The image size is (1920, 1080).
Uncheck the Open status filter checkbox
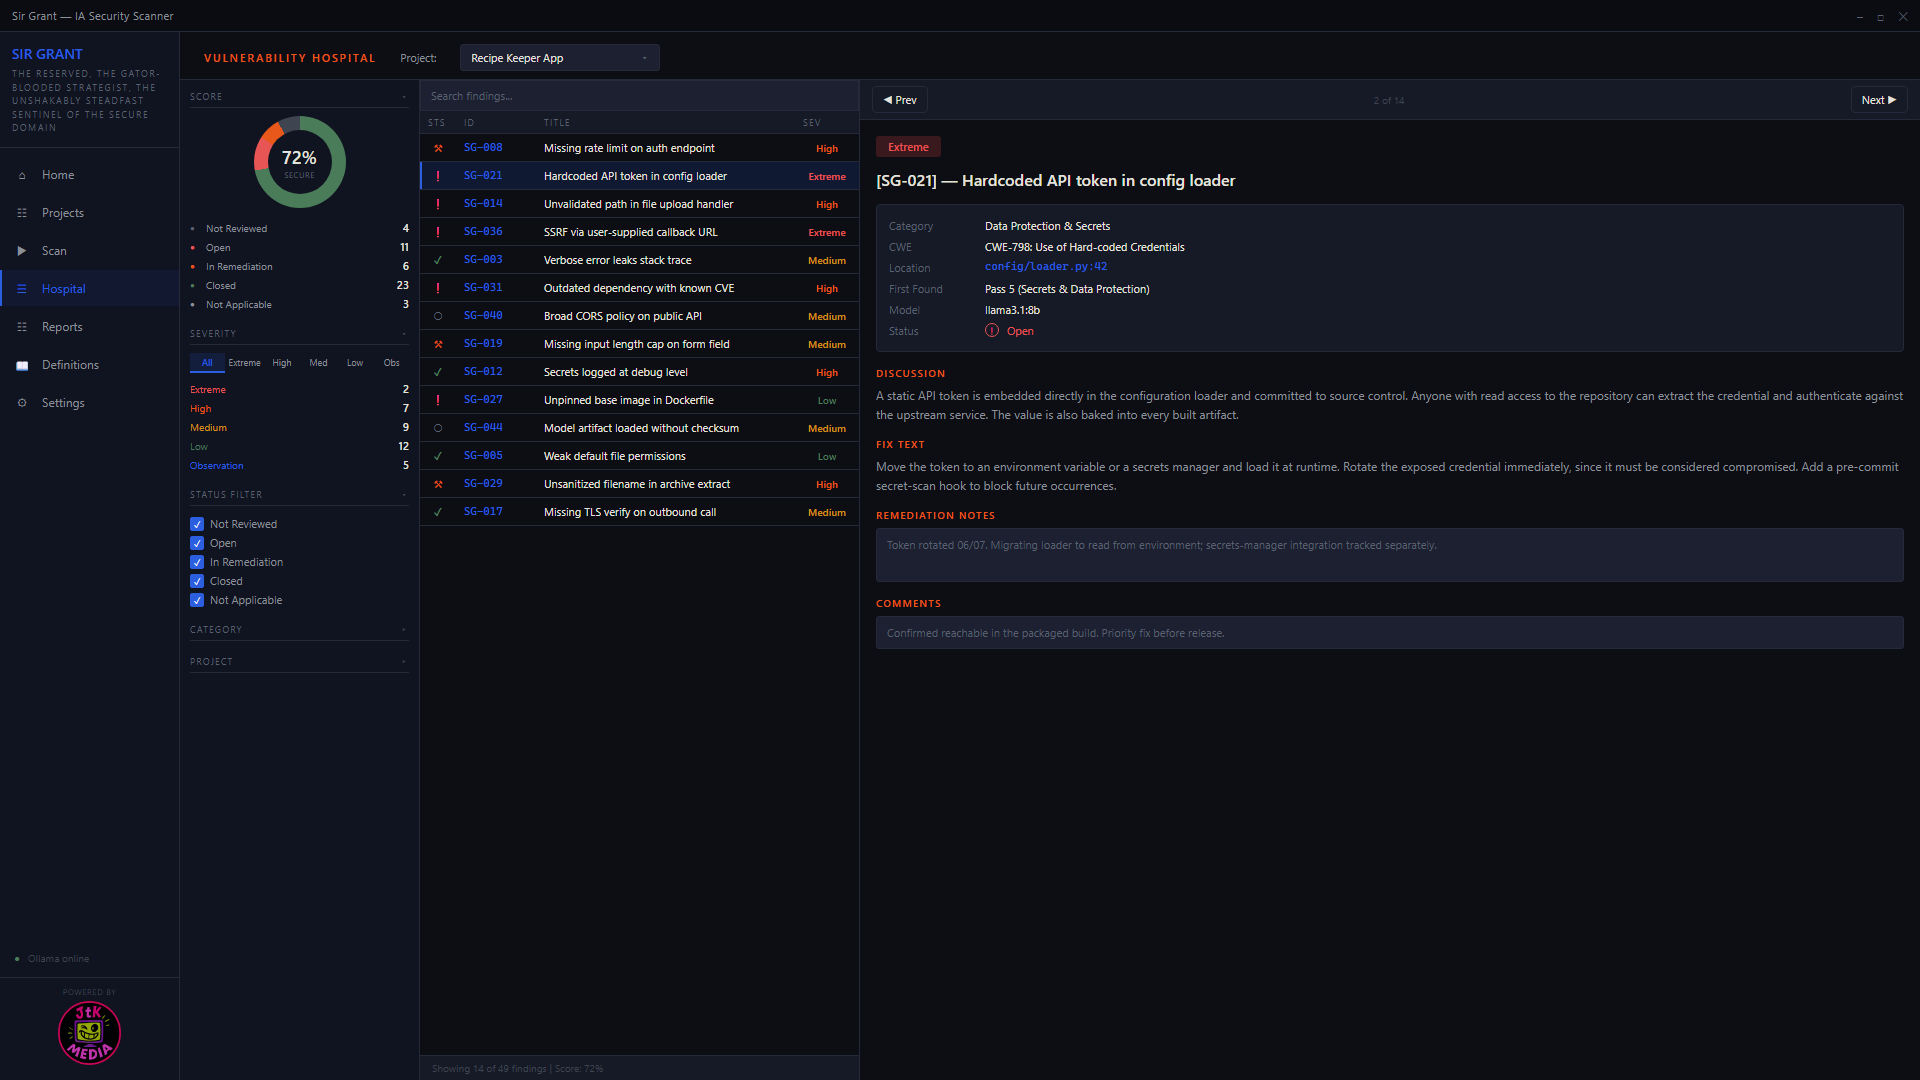(x=197, y=543)
